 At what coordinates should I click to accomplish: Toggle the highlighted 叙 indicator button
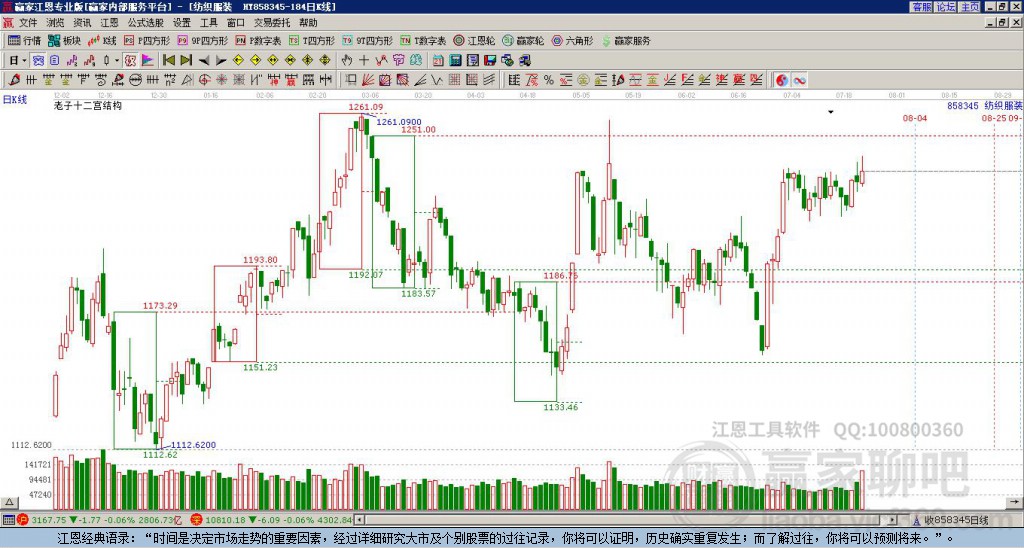point(129,60)
